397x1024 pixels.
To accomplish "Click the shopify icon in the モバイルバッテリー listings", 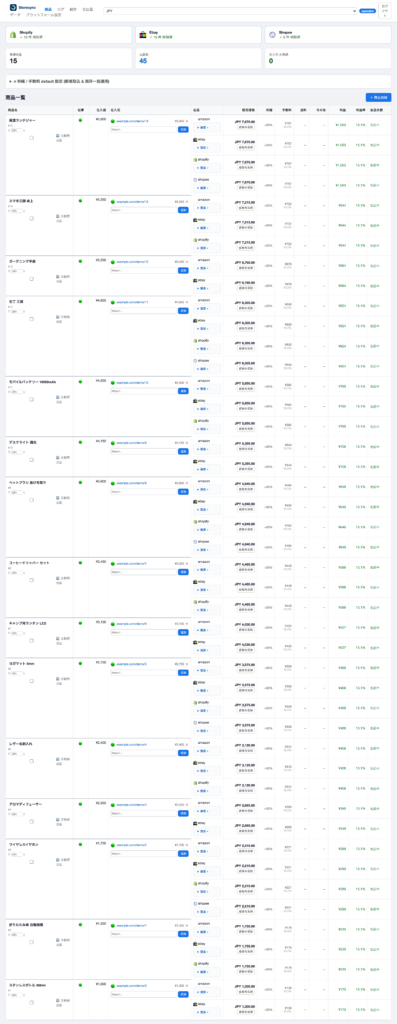I will pos(195,421).
